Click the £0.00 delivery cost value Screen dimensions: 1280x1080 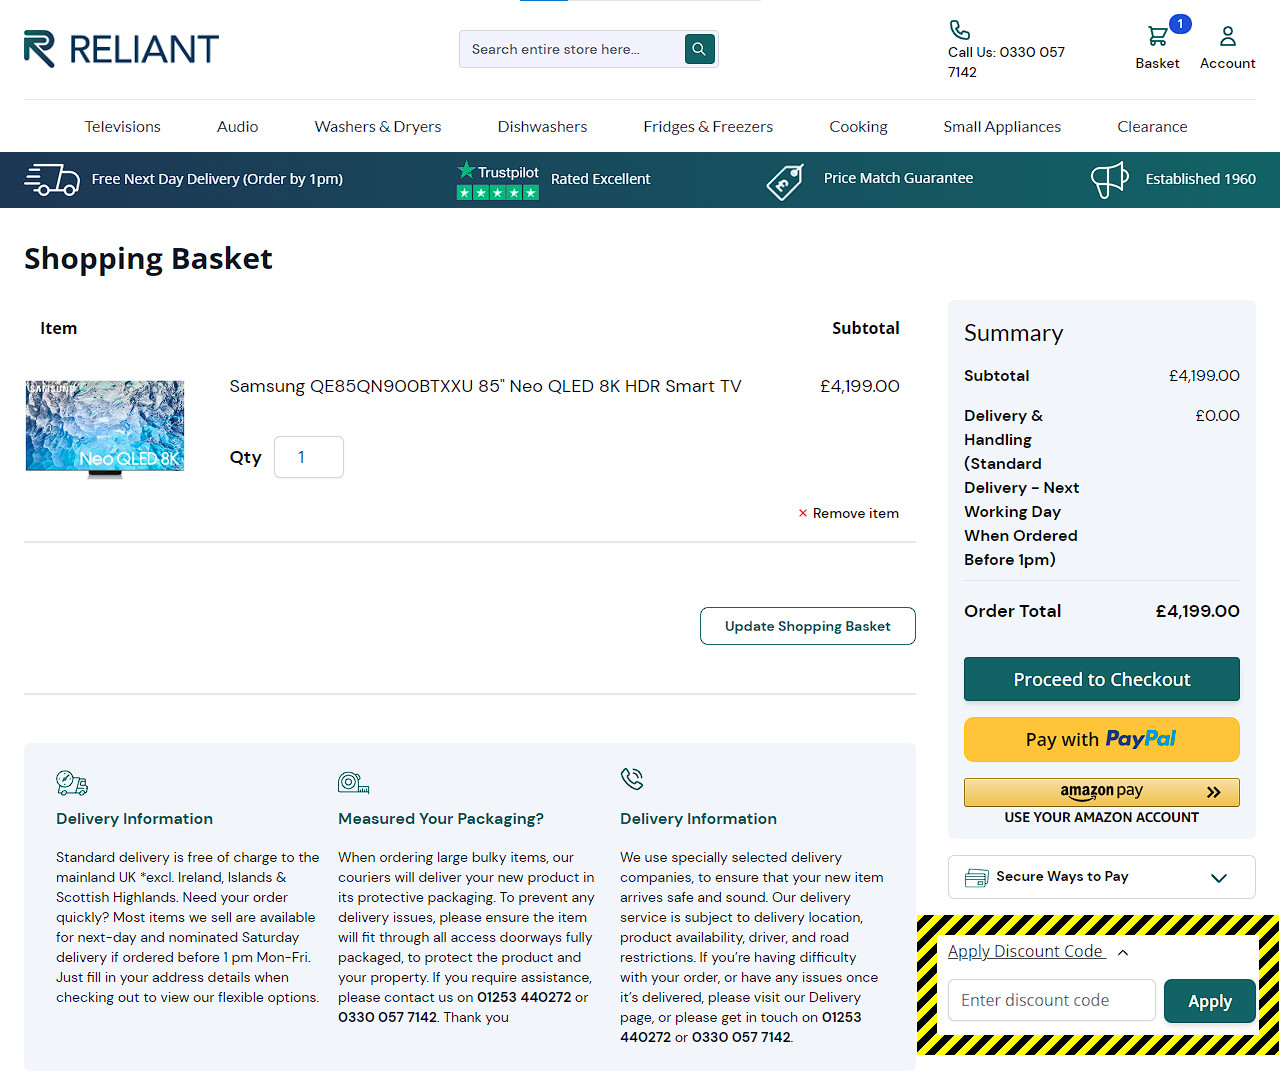pyautogui.click(x=1217, y=415)
